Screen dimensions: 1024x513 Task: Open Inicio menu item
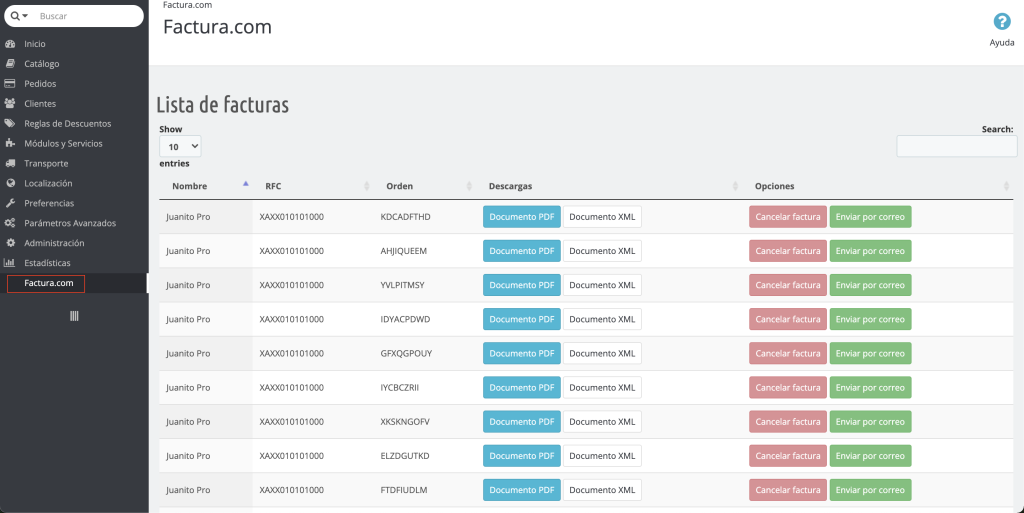[35, 44]
